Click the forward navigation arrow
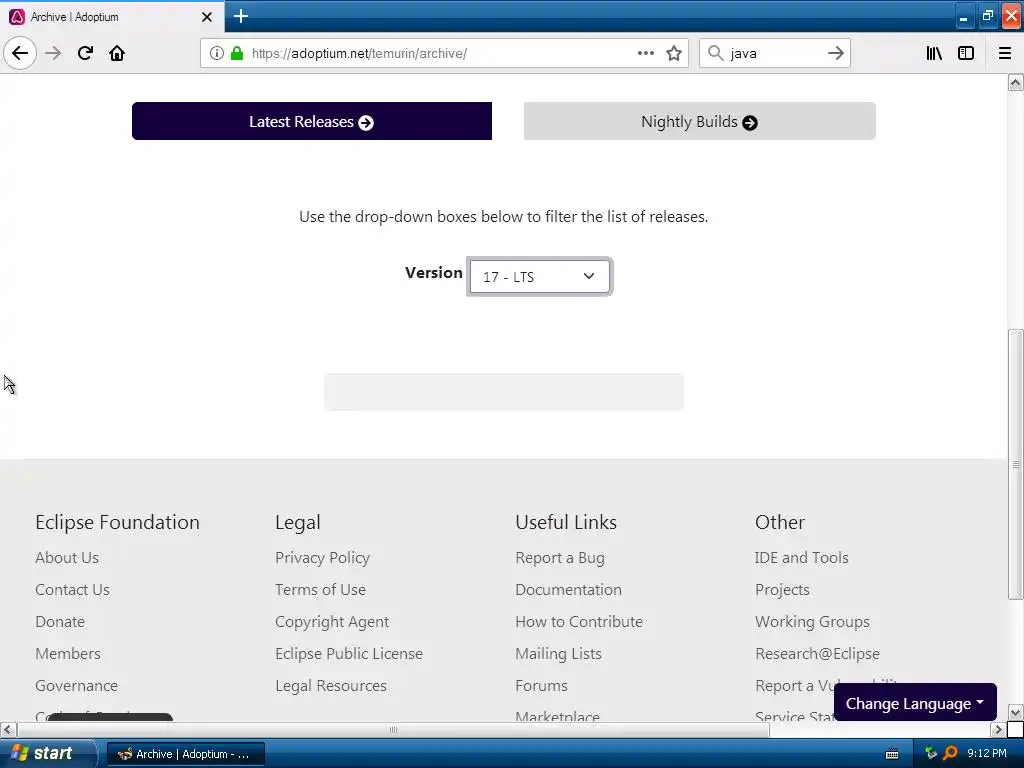1024x768 pixels. (x=53, y=53)
